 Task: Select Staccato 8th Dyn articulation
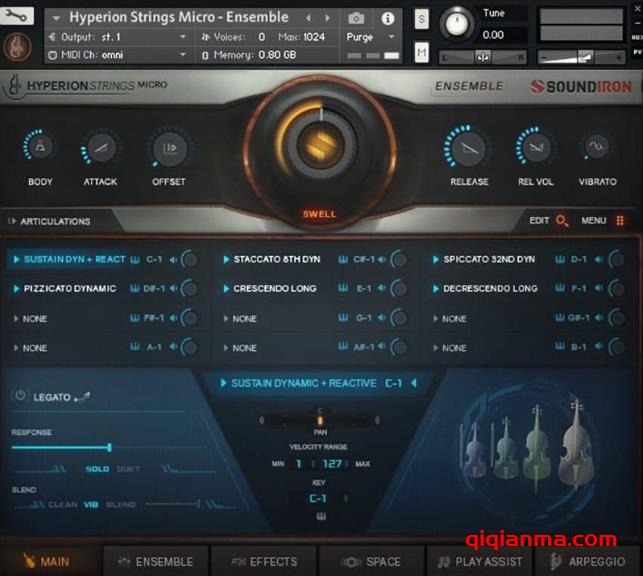point(277,260)
